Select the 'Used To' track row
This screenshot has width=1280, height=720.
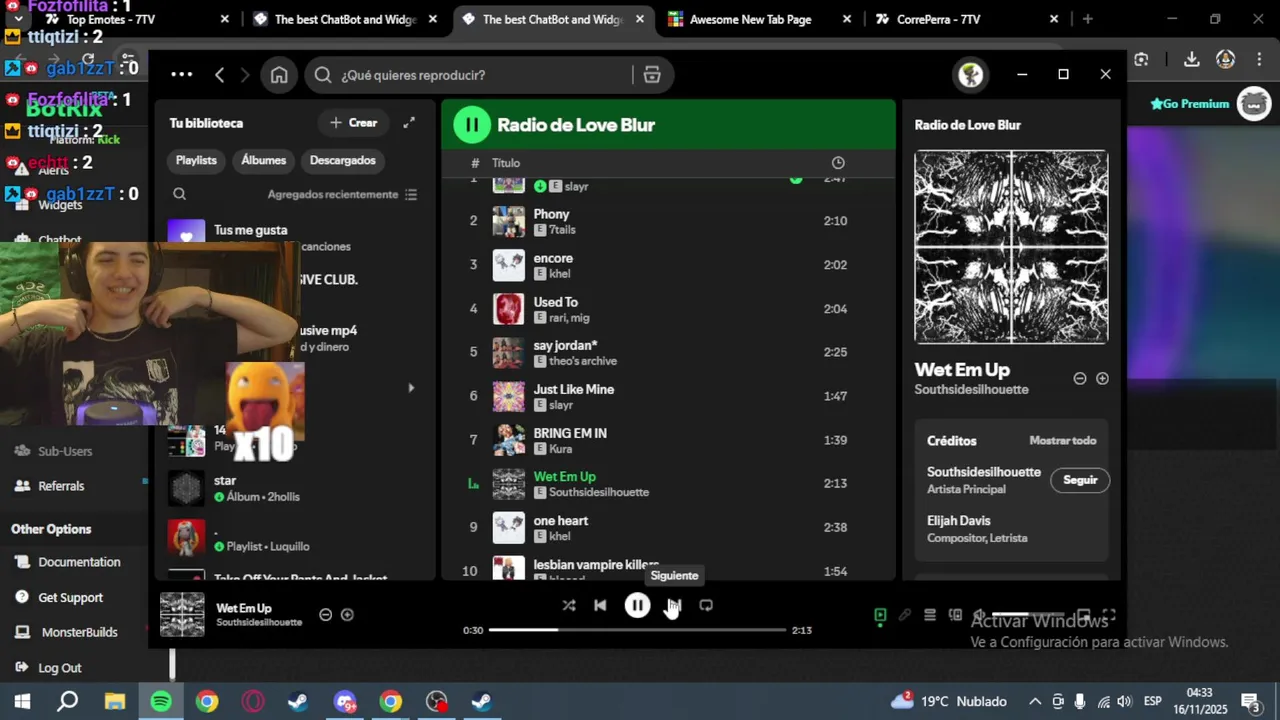(x=668, y=309)
